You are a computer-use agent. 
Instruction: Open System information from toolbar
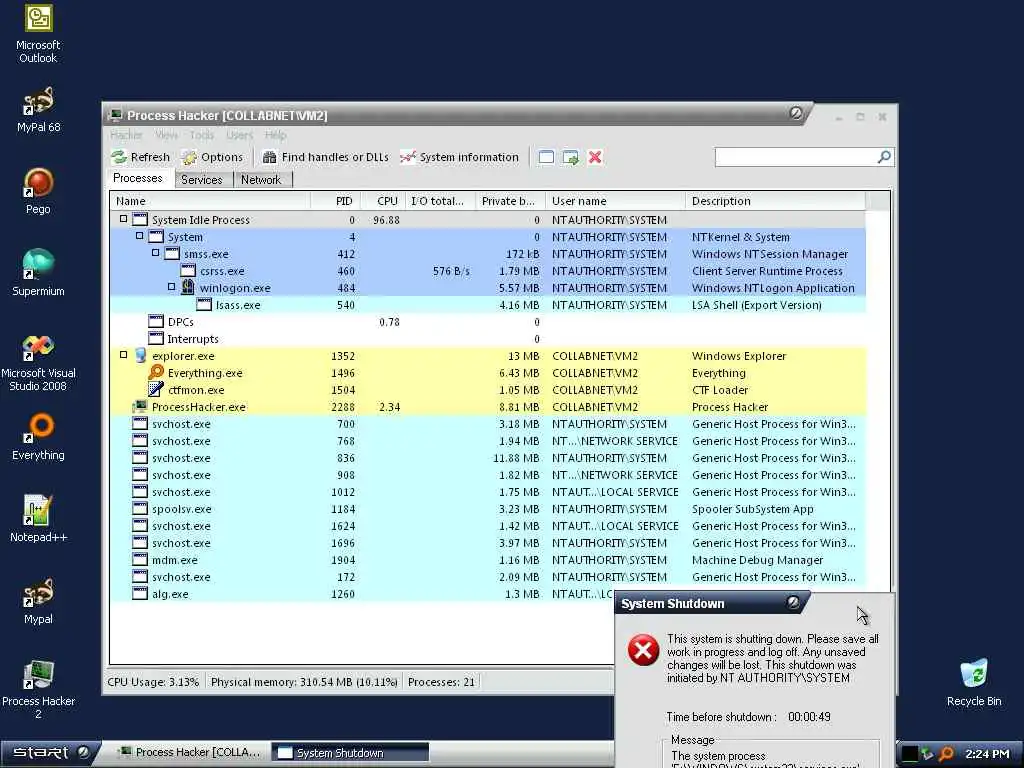click(x=459, y=157)
